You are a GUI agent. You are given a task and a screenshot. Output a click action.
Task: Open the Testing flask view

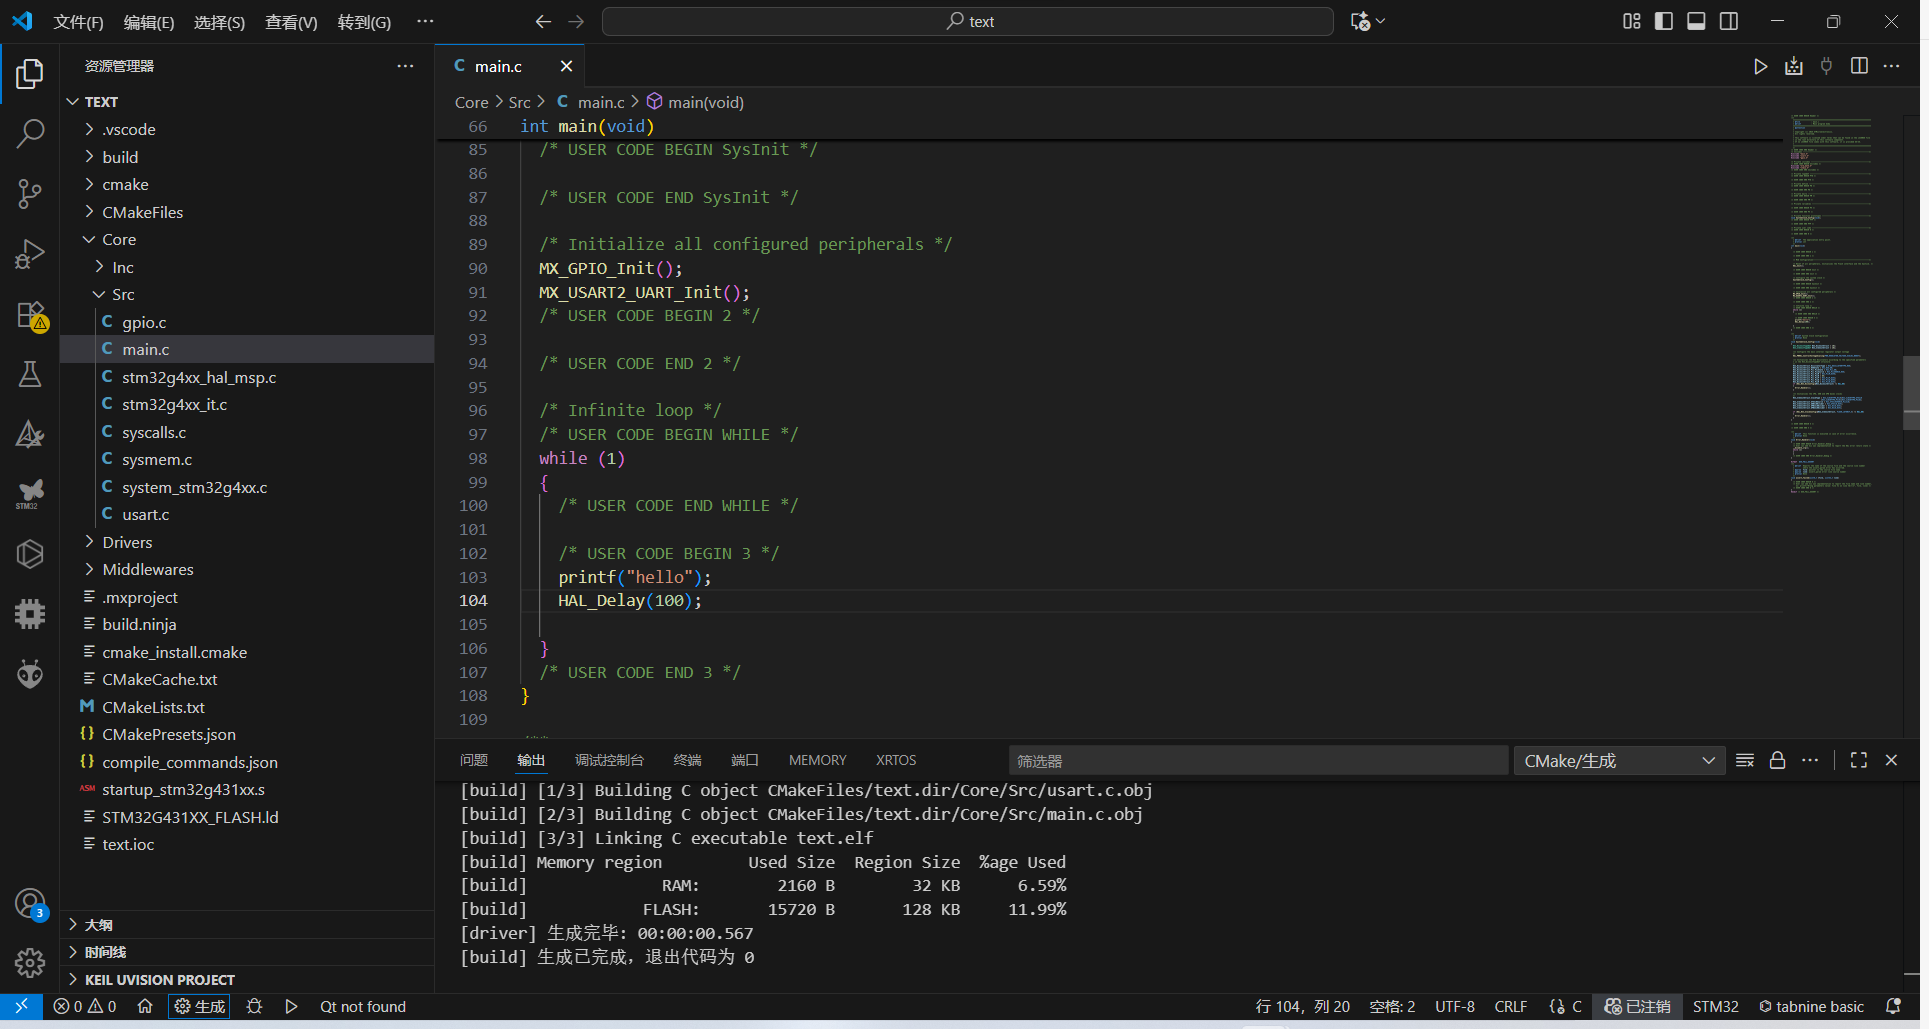(x=30, y=374)
